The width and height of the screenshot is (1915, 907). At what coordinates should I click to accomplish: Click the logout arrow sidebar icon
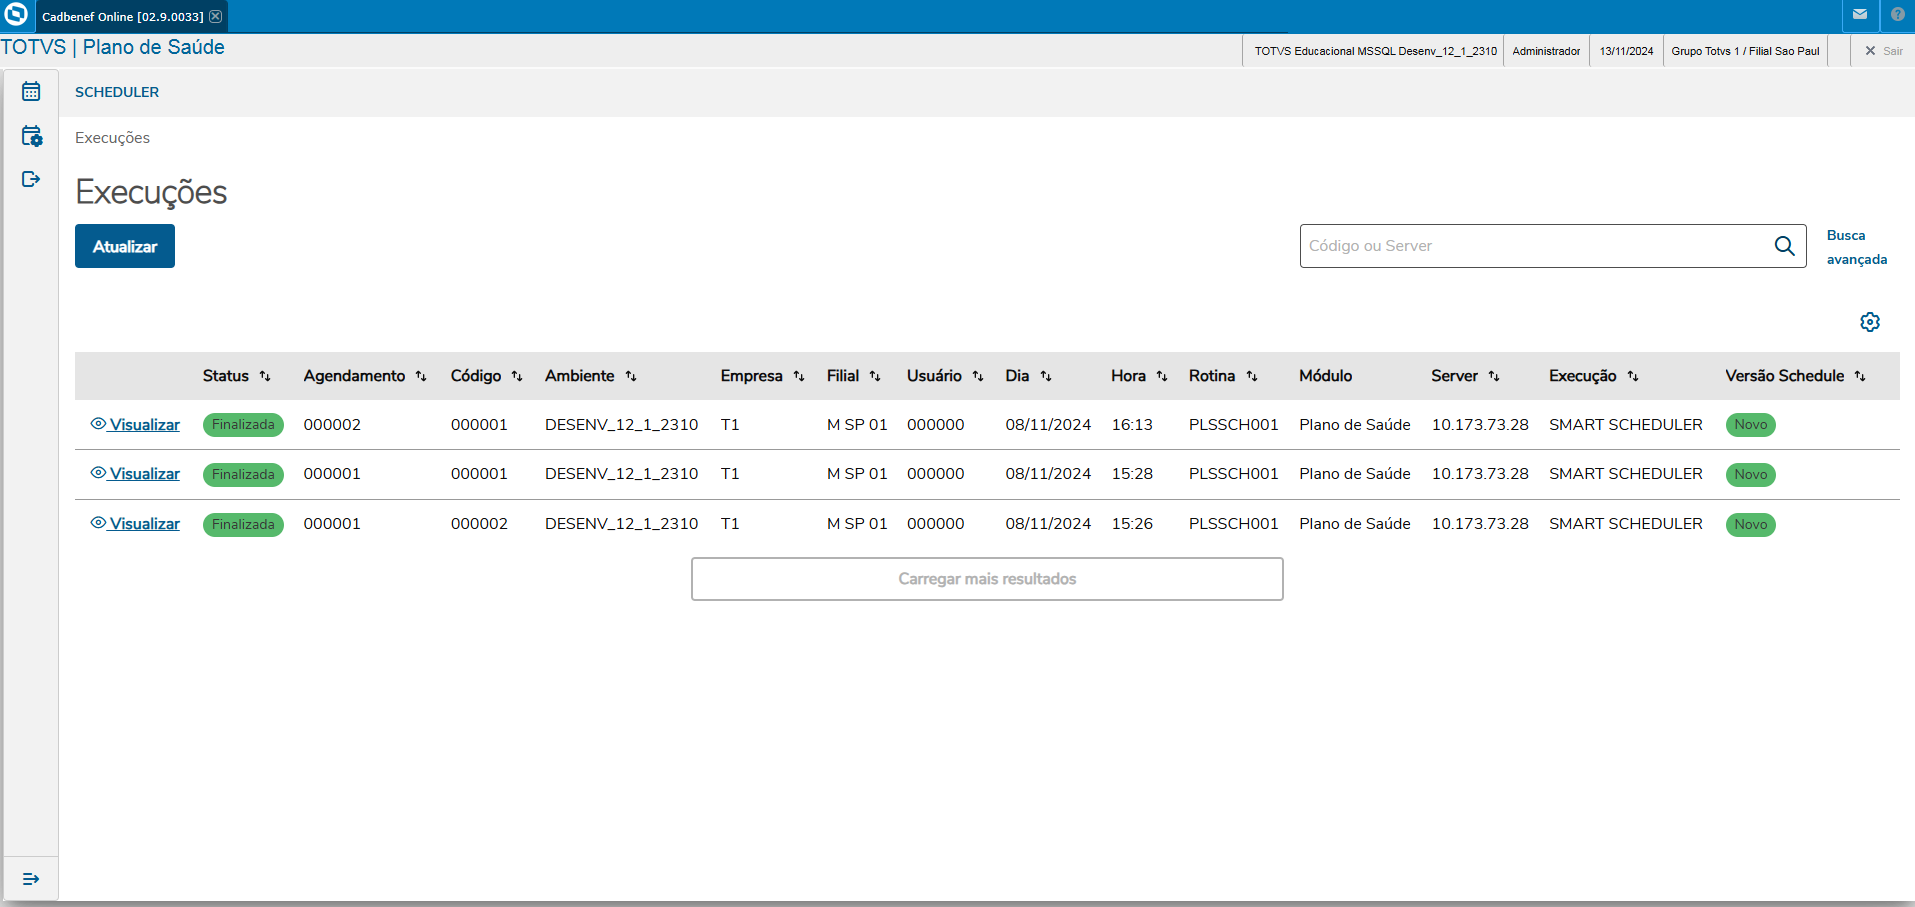(x=31, y=179)
